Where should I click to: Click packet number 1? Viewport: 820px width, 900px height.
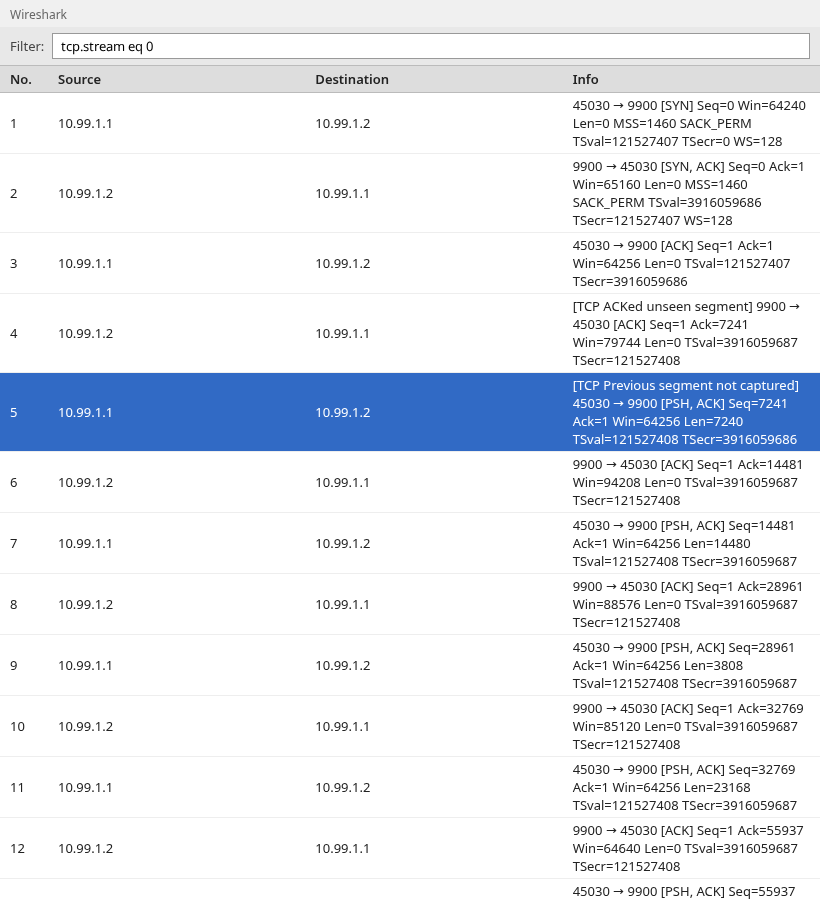point(13,123)
